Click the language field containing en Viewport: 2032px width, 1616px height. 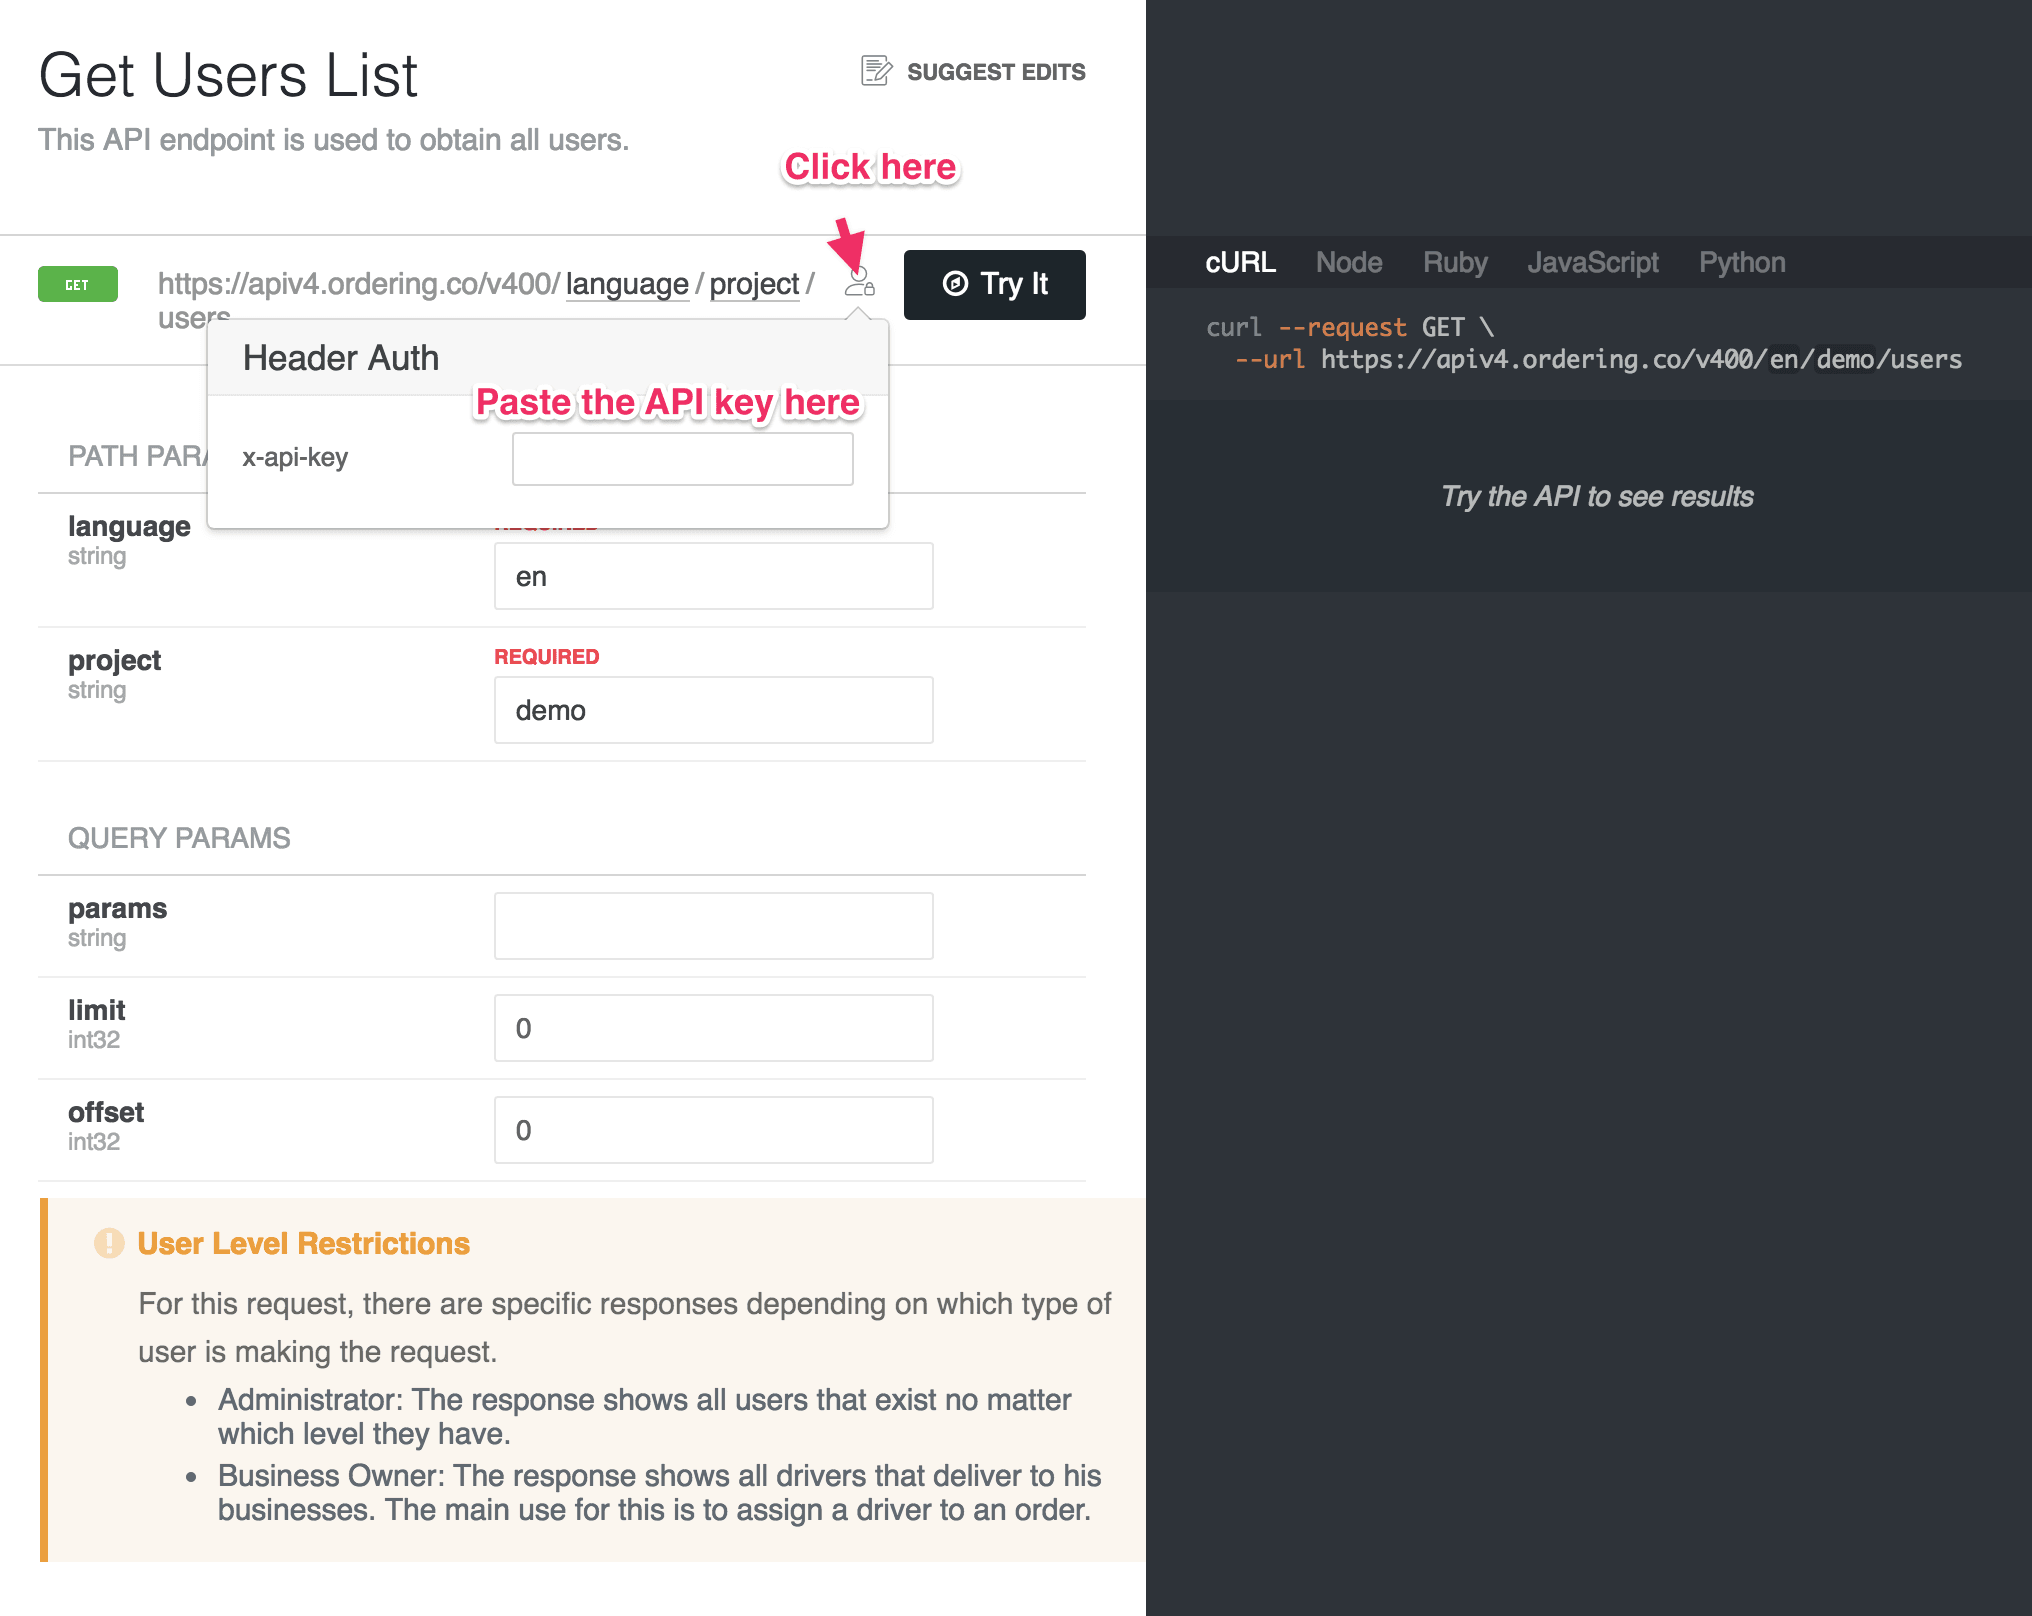713,576
